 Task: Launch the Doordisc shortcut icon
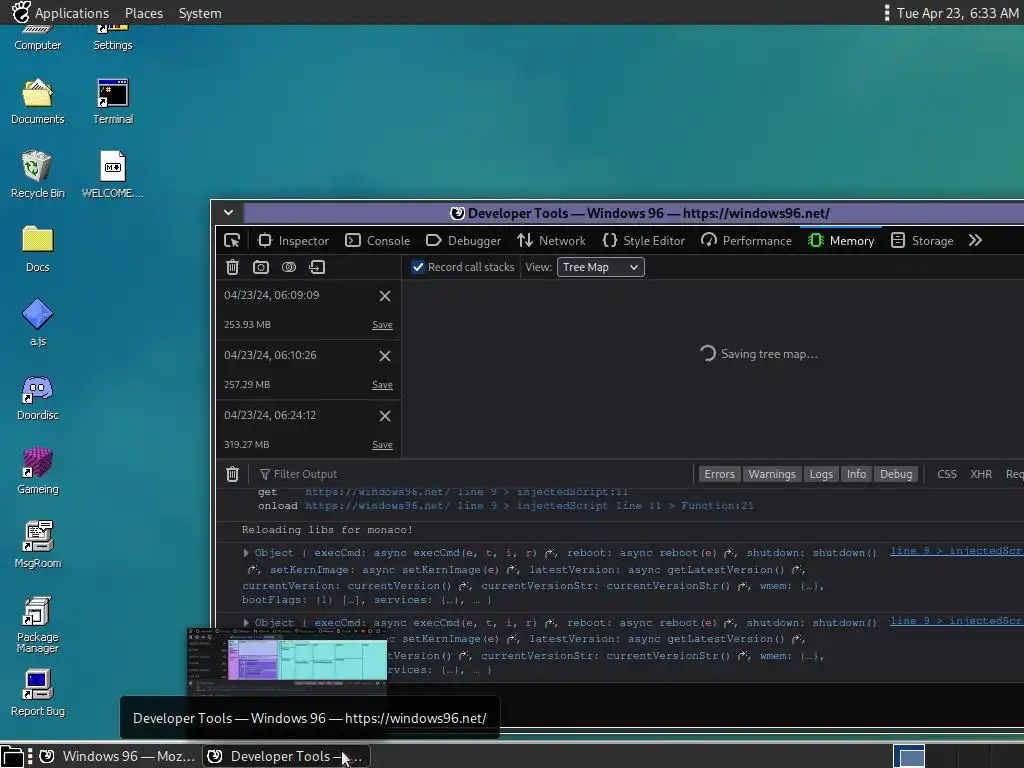(37, 397)
